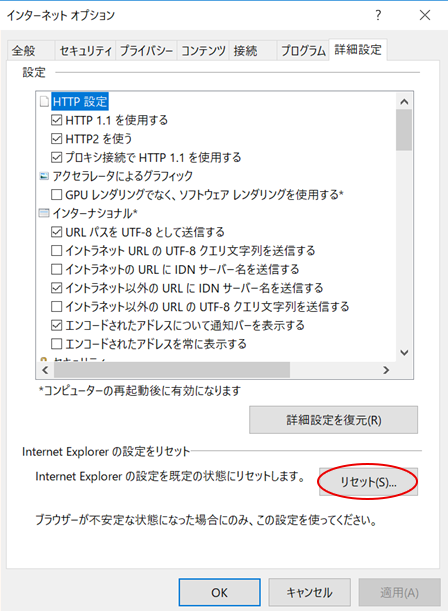Click the help question mark button
Viewport: 448px width, 611px height.
[378, 15]
